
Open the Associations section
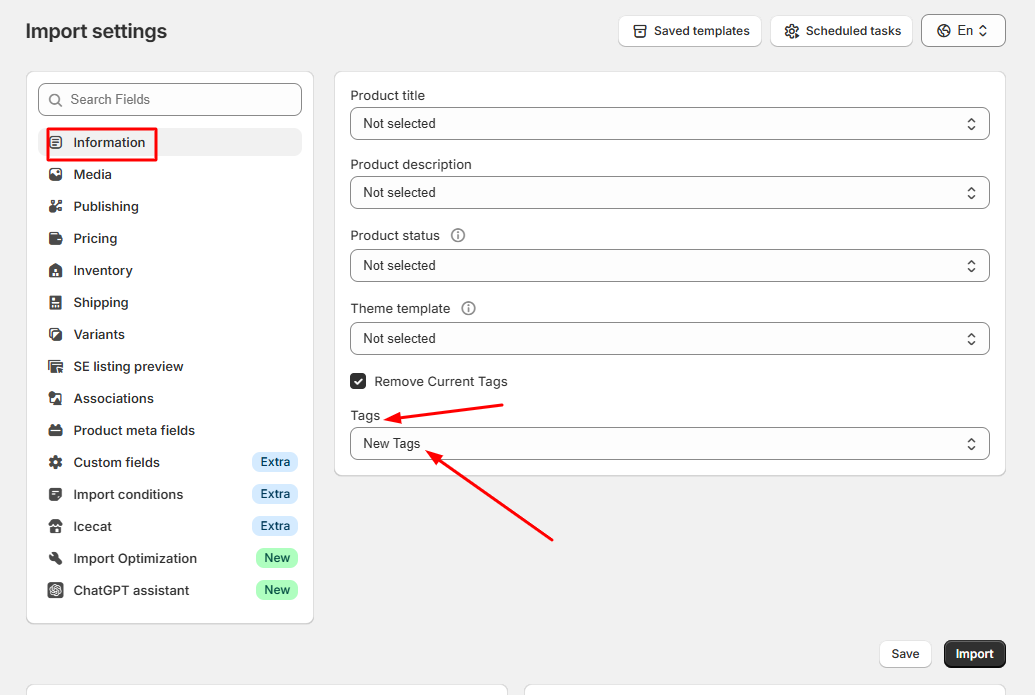coord(170,399)
